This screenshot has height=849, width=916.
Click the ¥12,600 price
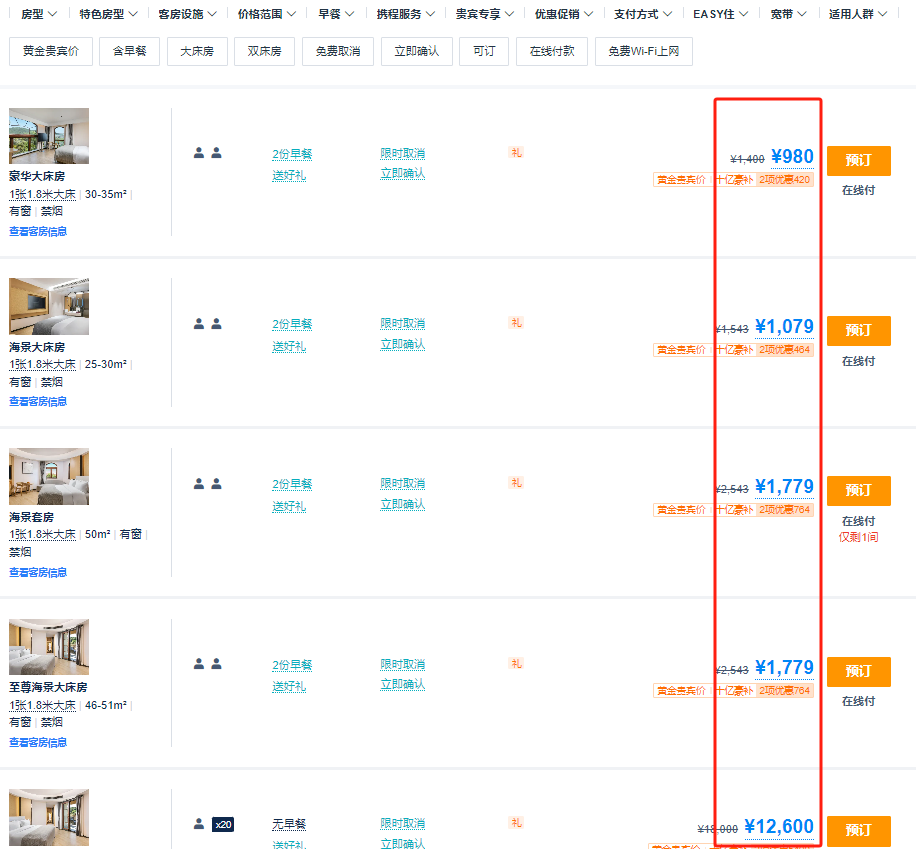[x=779, y=827]
